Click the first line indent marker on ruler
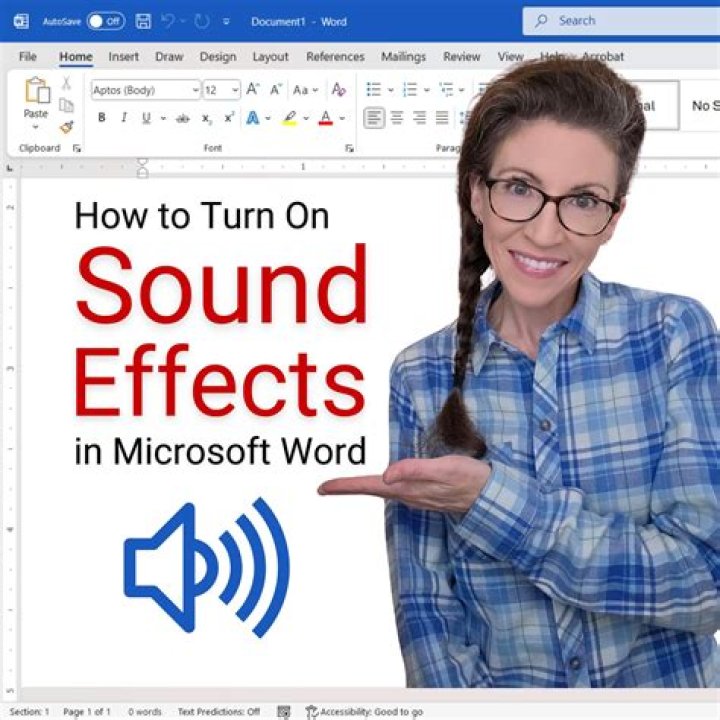The image size is (720, 720). click(x=142, y=162)
